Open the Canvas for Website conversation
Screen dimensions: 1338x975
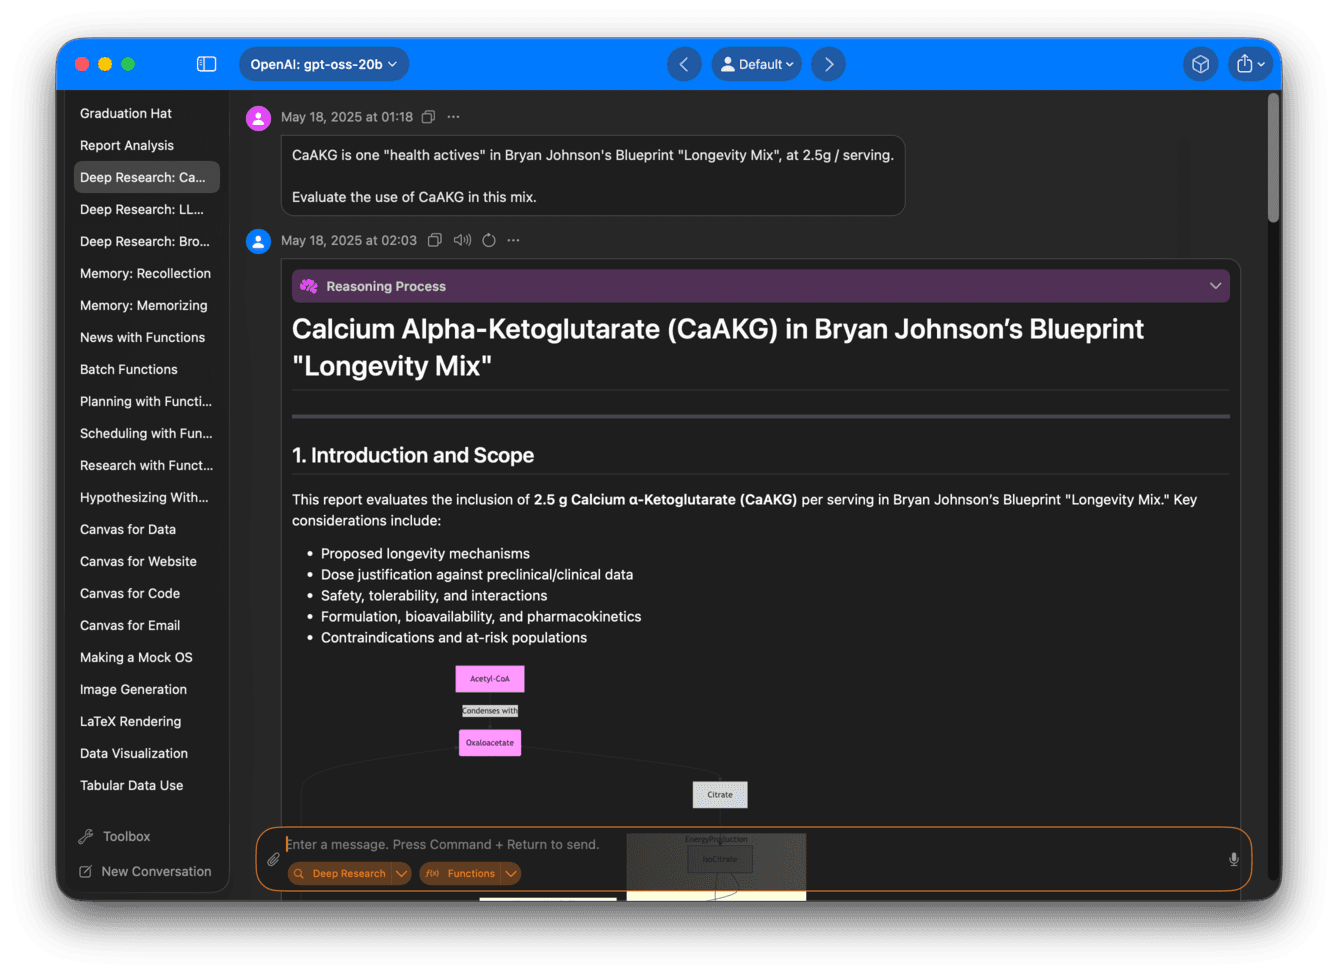pos(147,561)
